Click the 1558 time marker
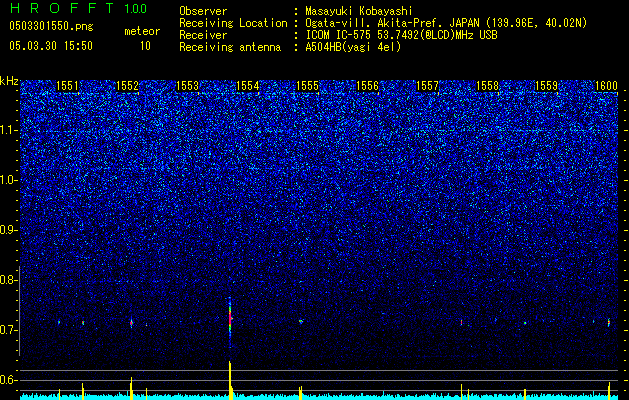This screenshot has width=629, height=400. [487, 86]
